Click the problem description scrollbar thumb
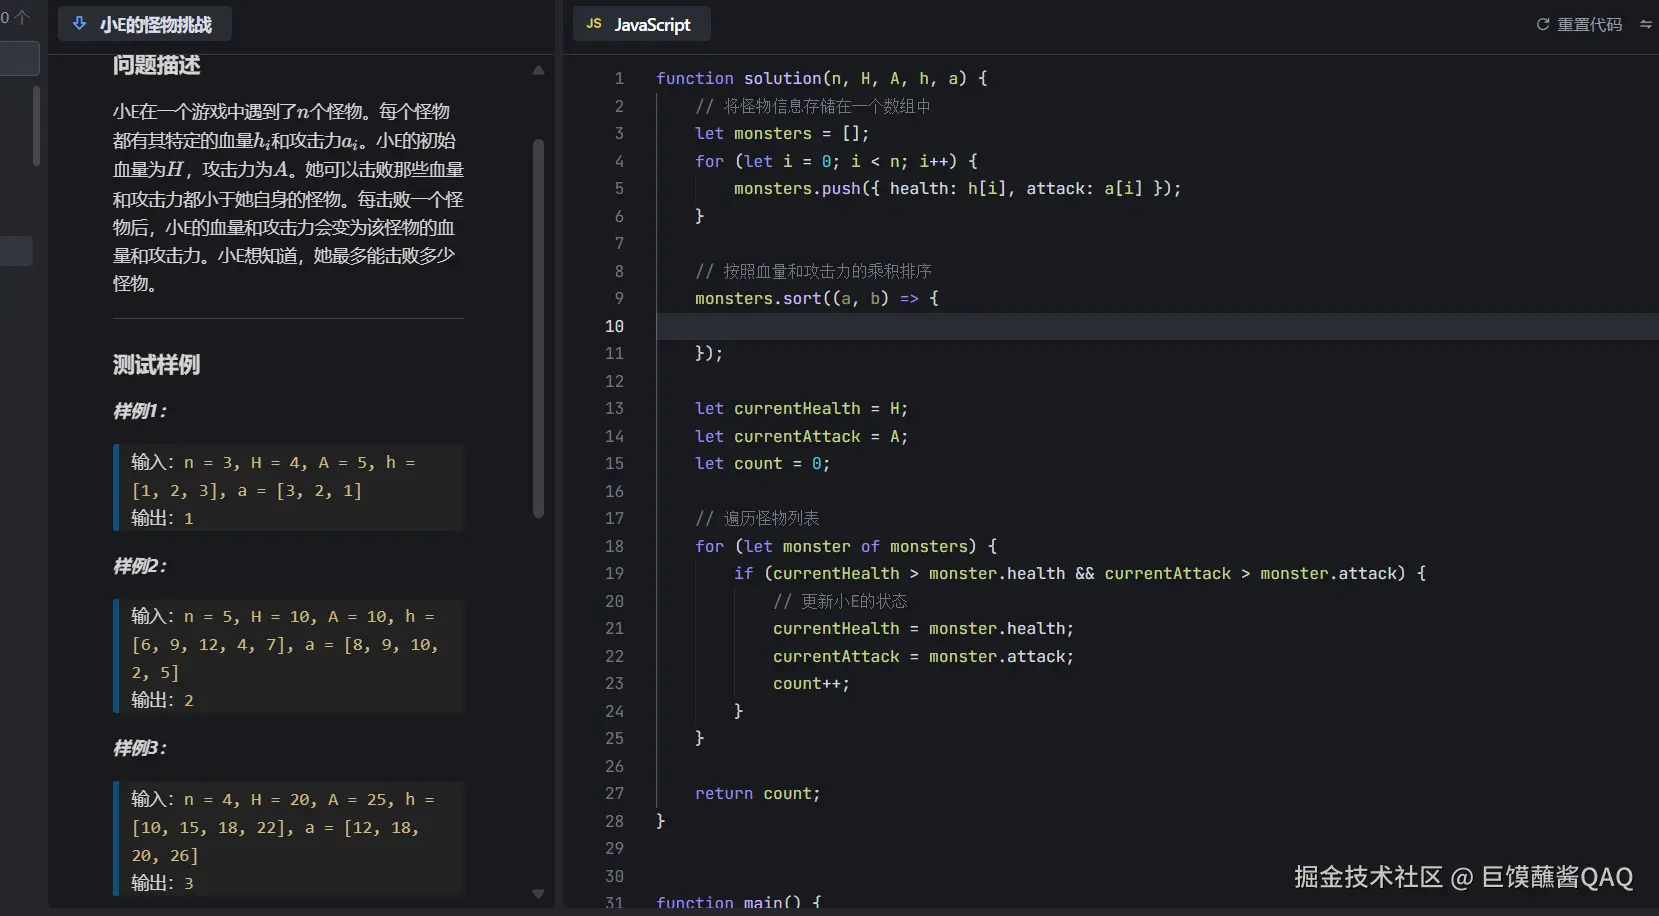Image resolution: width=1659 pixels, height=916 pixels. pos(538,330)
